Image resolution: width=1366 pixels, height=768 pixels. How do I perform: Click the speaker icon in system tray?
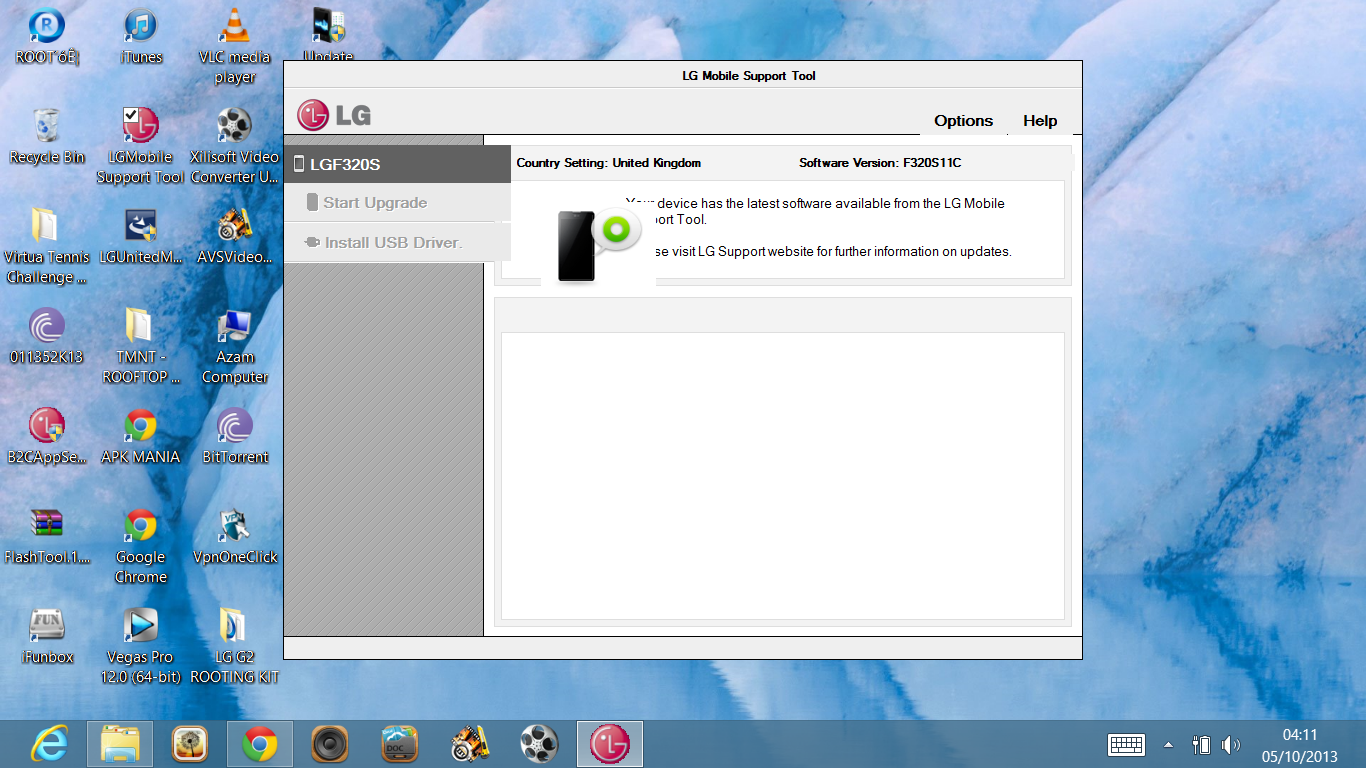click(x=1232, y=744)
